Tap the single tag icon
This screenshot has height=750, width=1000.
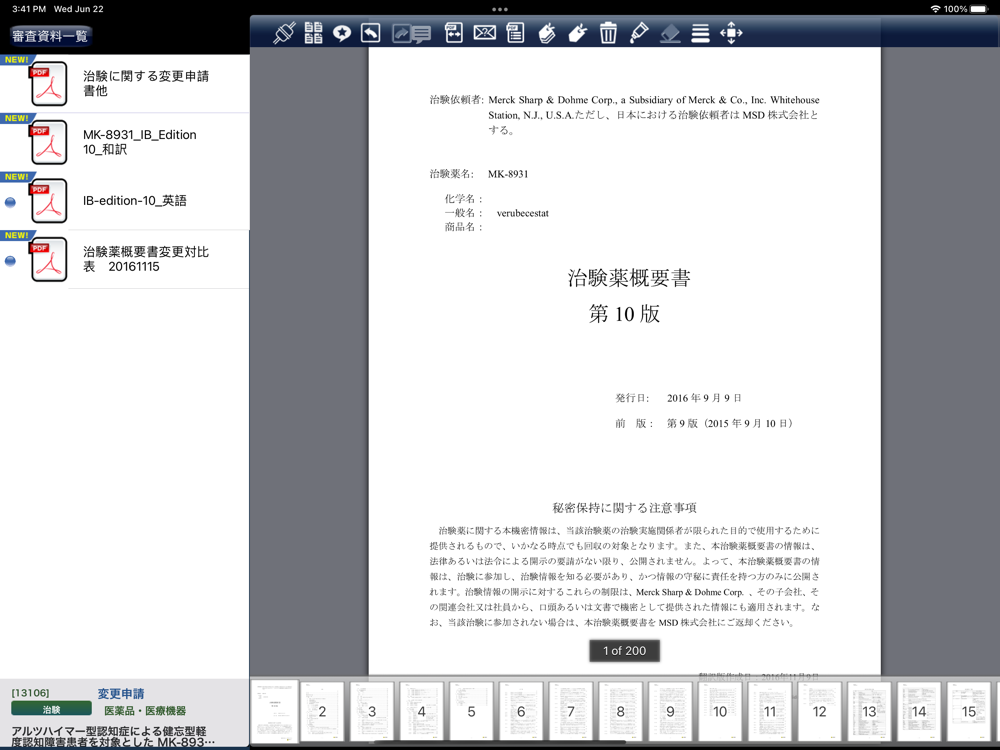(x=577, y=33)
